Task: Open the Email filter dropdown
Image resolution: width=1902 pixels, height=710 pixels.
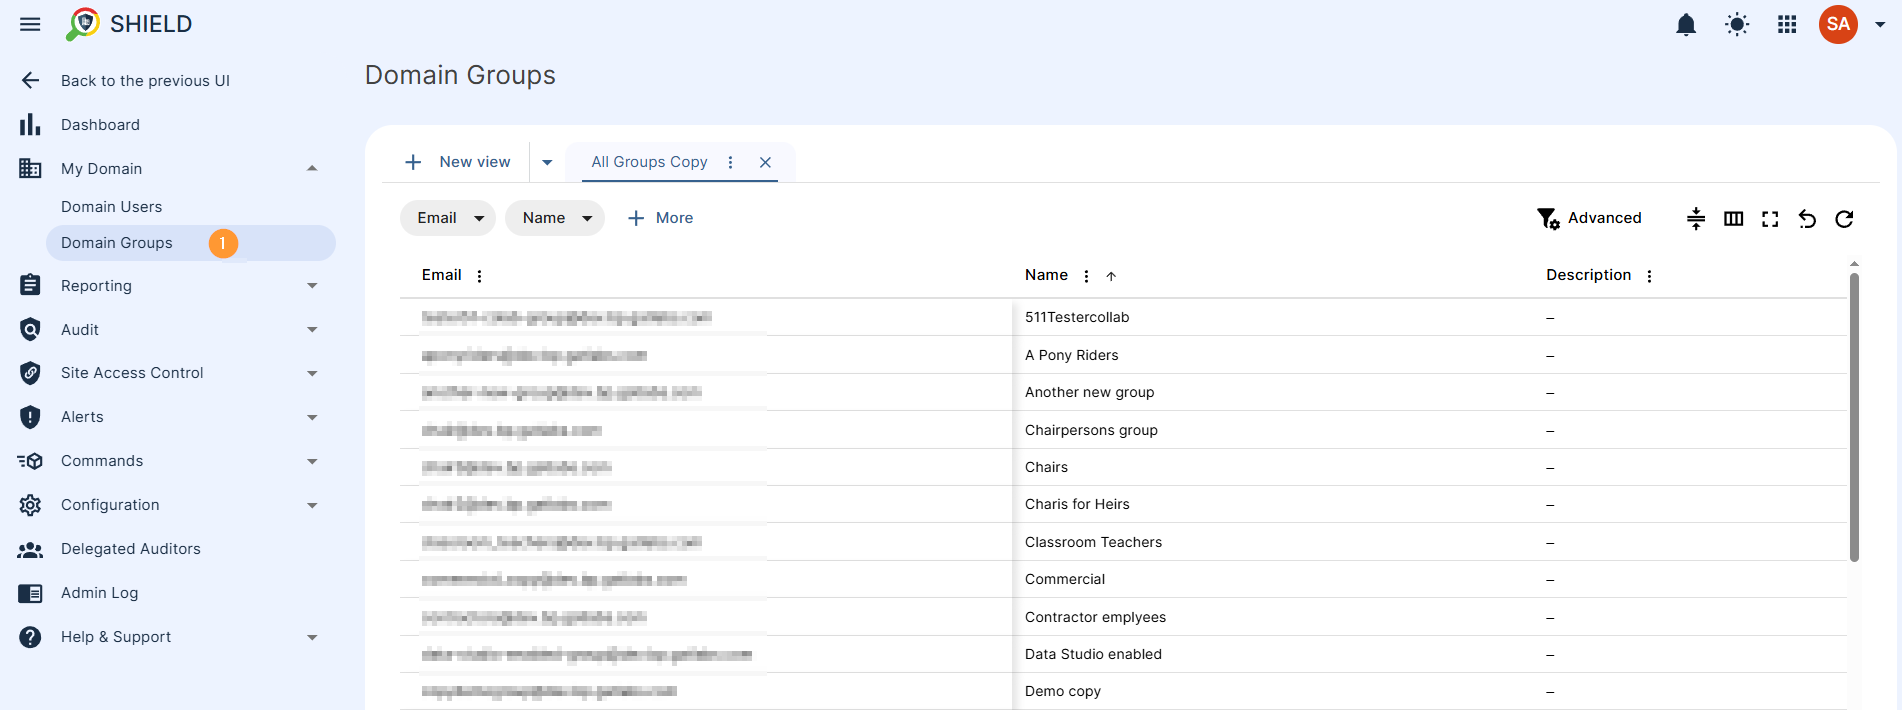Action: [448, 218]
